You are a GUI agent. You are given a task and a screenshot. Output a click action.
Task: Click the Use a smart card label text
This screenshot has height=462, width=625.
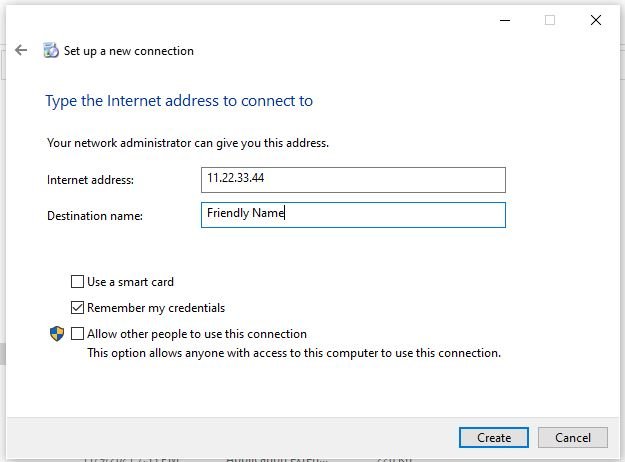(130, 282)
